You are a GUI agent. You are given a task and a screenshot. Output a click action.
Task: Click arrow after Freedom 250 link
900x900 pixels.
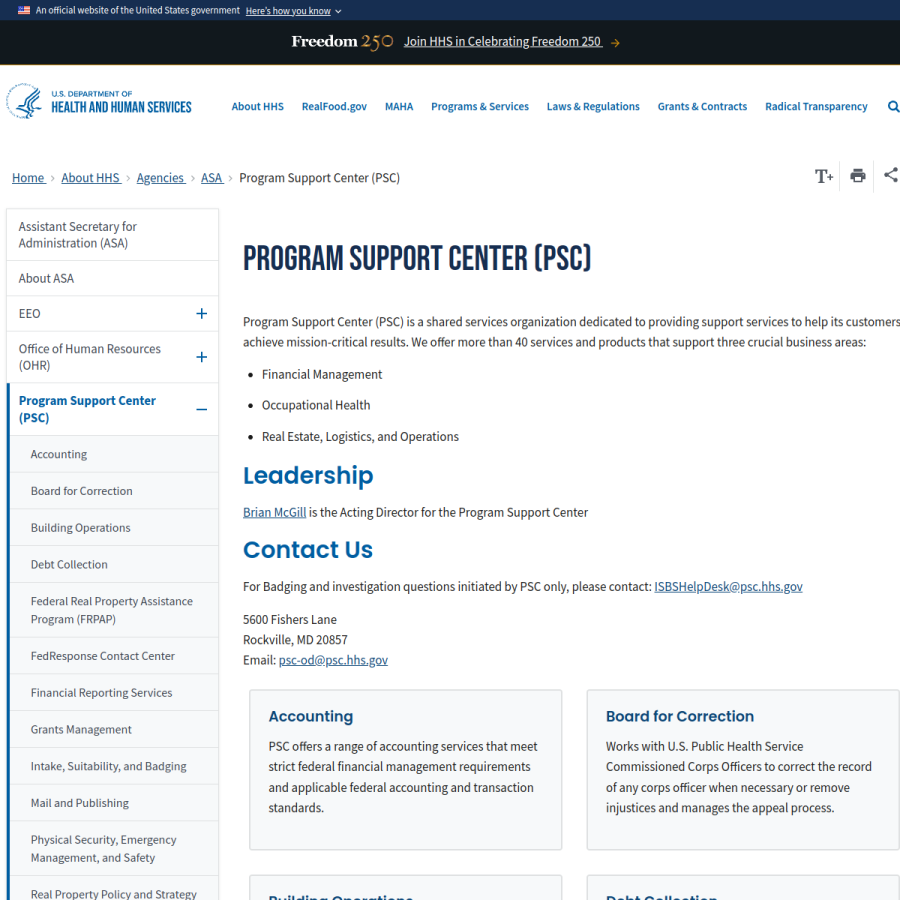615,43
